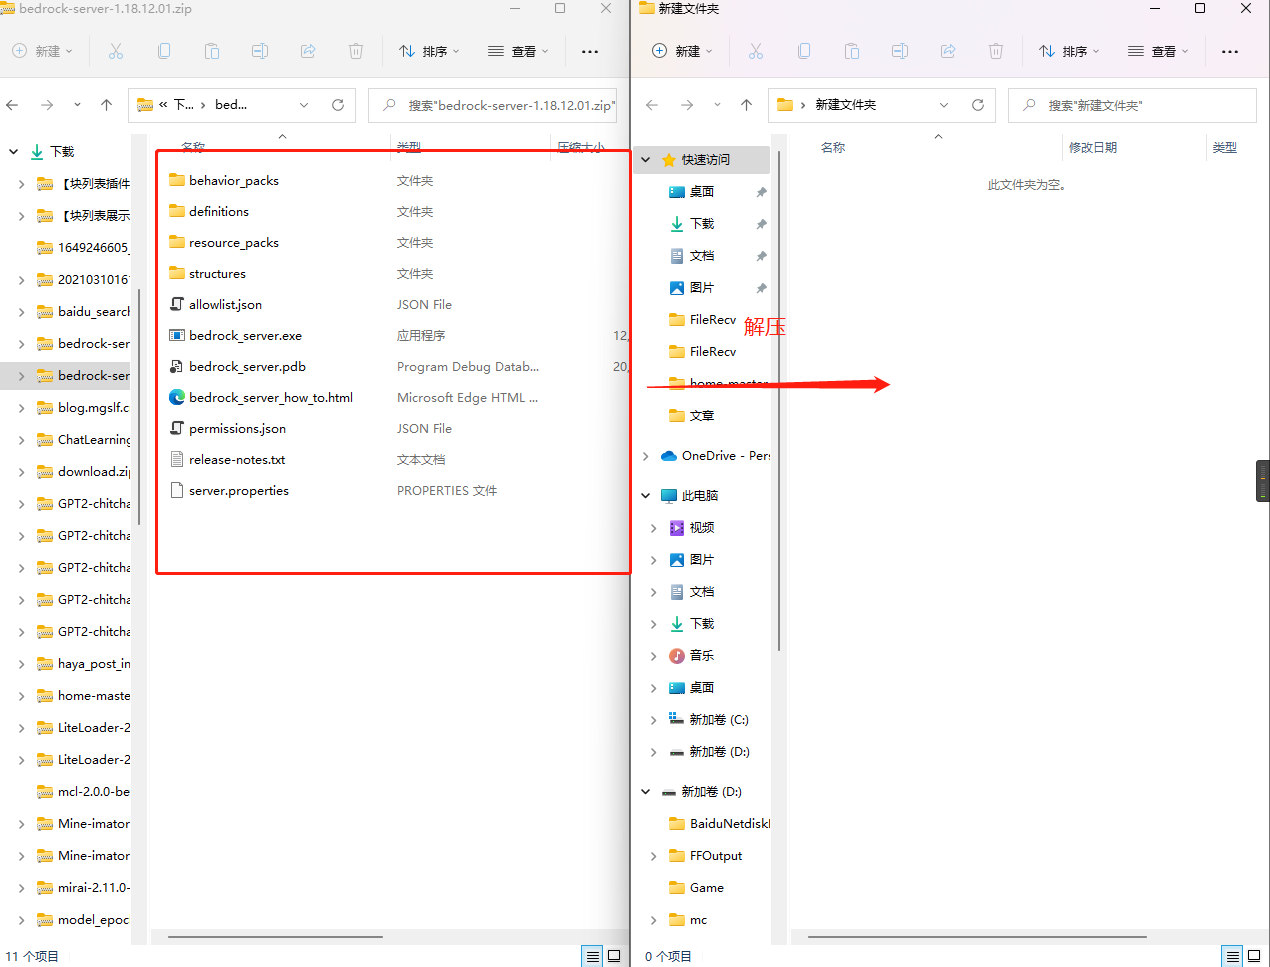Click 新建文件夹 breadcrumb in address bar
The image size is (1270, 967).
point(846,105)
